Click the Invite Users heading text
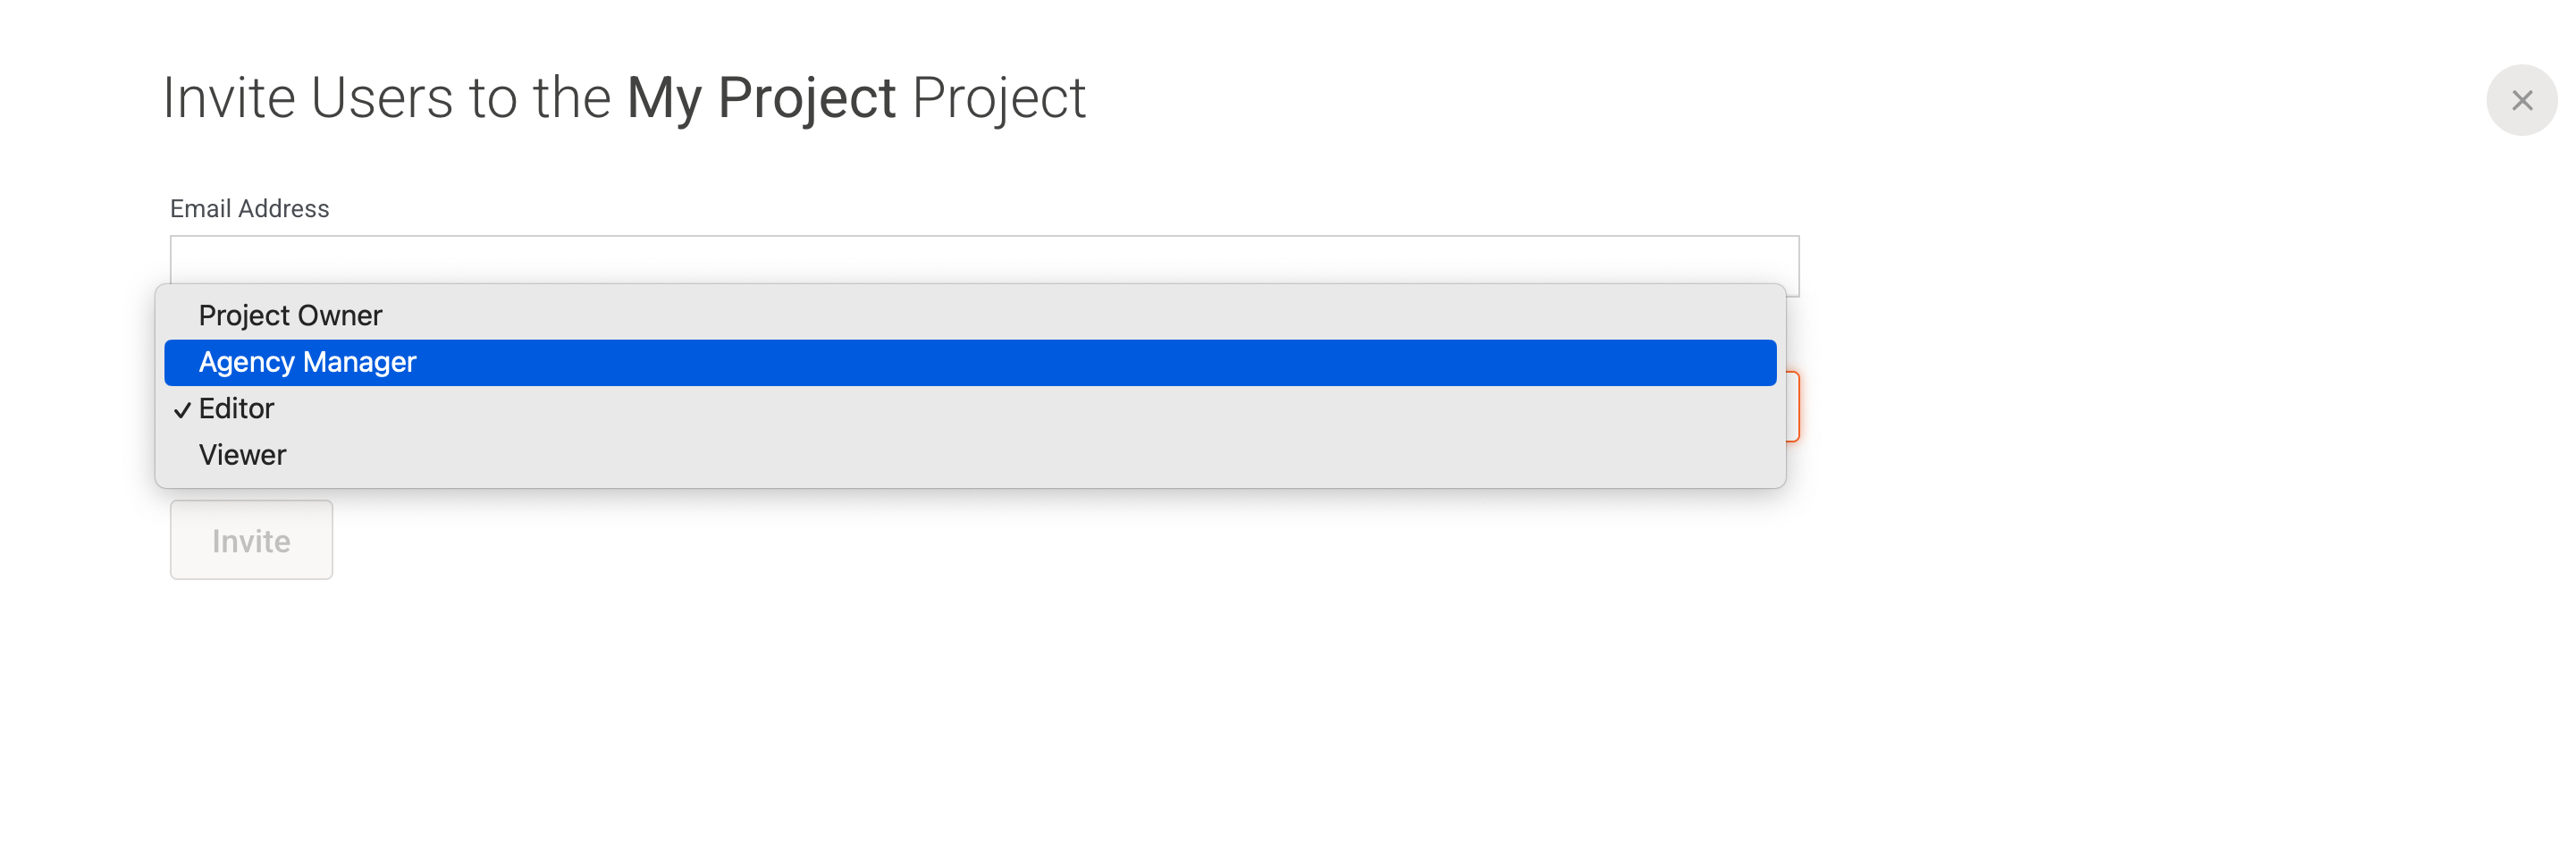The image size is (2576, 858). tap(385, 98)
